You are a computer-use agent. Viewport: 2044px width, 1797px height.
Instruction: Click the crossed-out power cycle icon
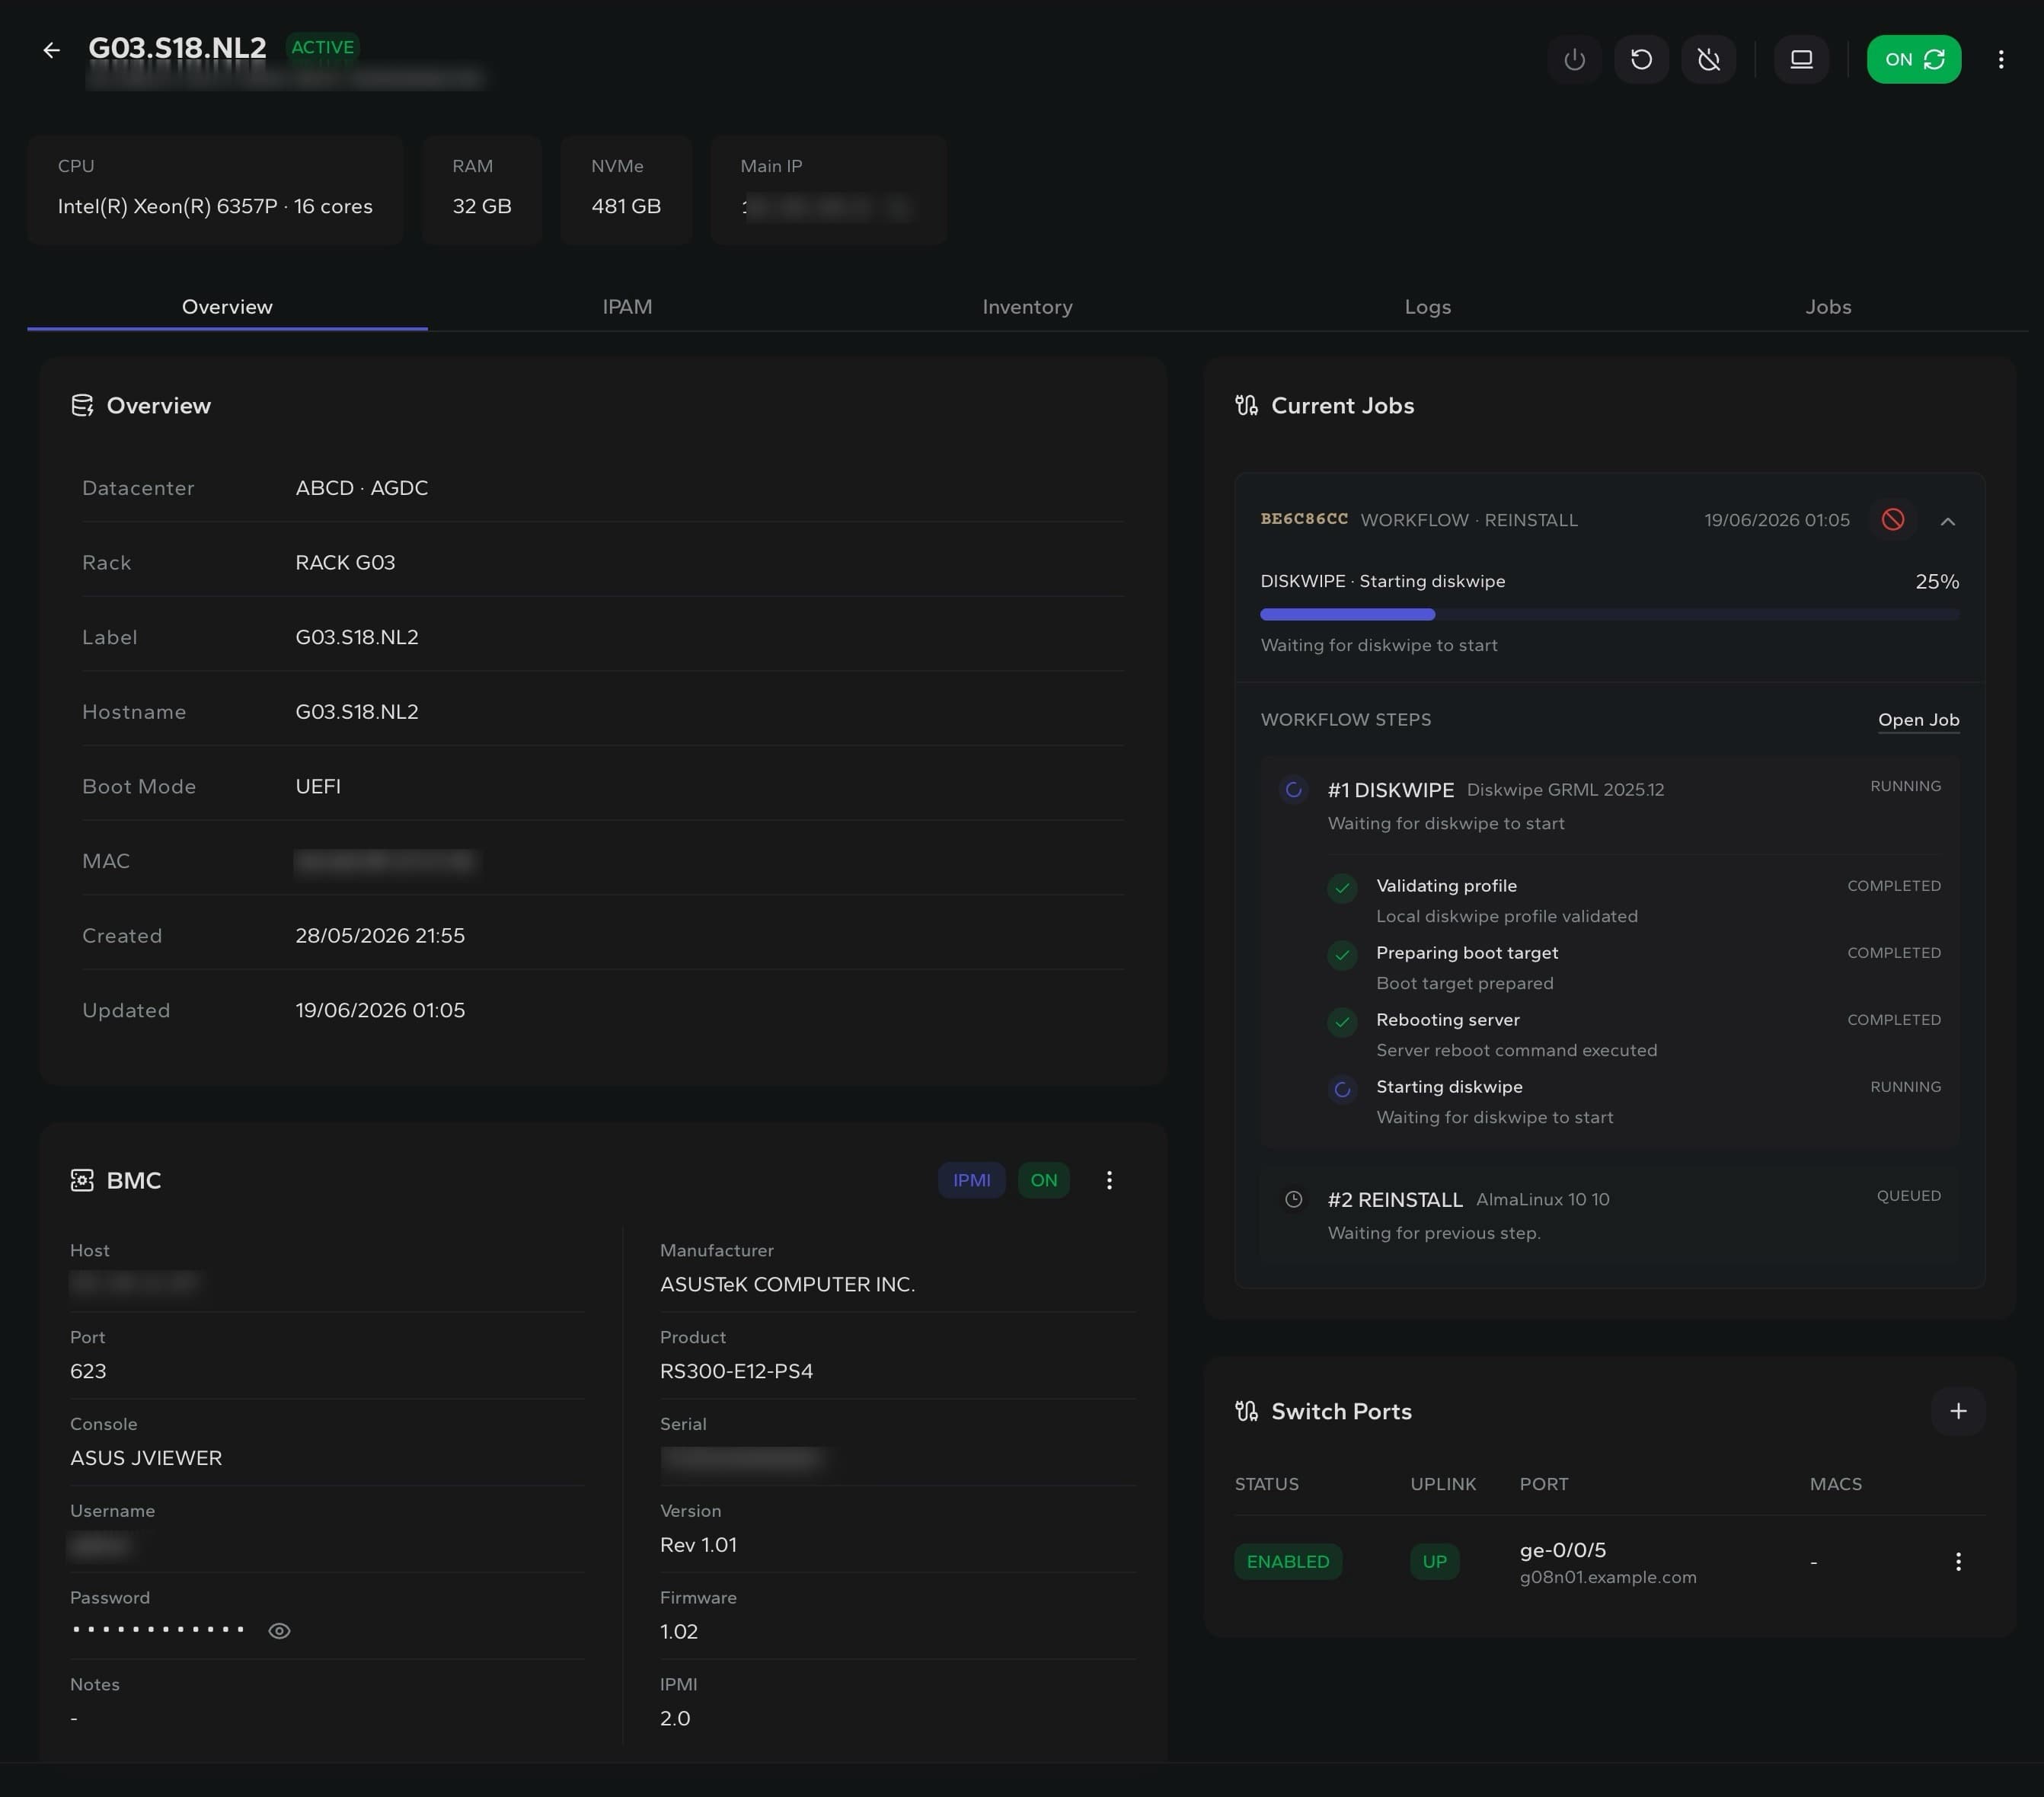point(1709,60)
